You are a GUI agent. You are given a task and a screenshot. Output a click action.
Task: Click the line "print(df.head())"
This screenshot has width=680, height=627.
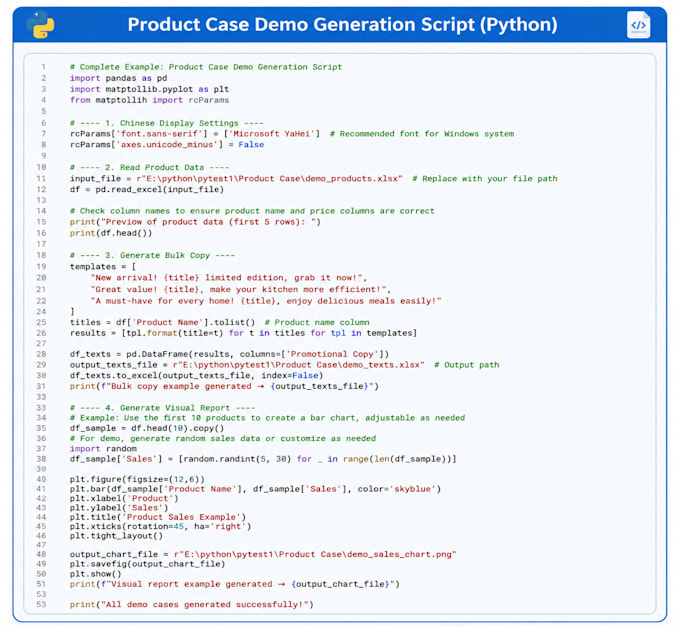[111, 233]
